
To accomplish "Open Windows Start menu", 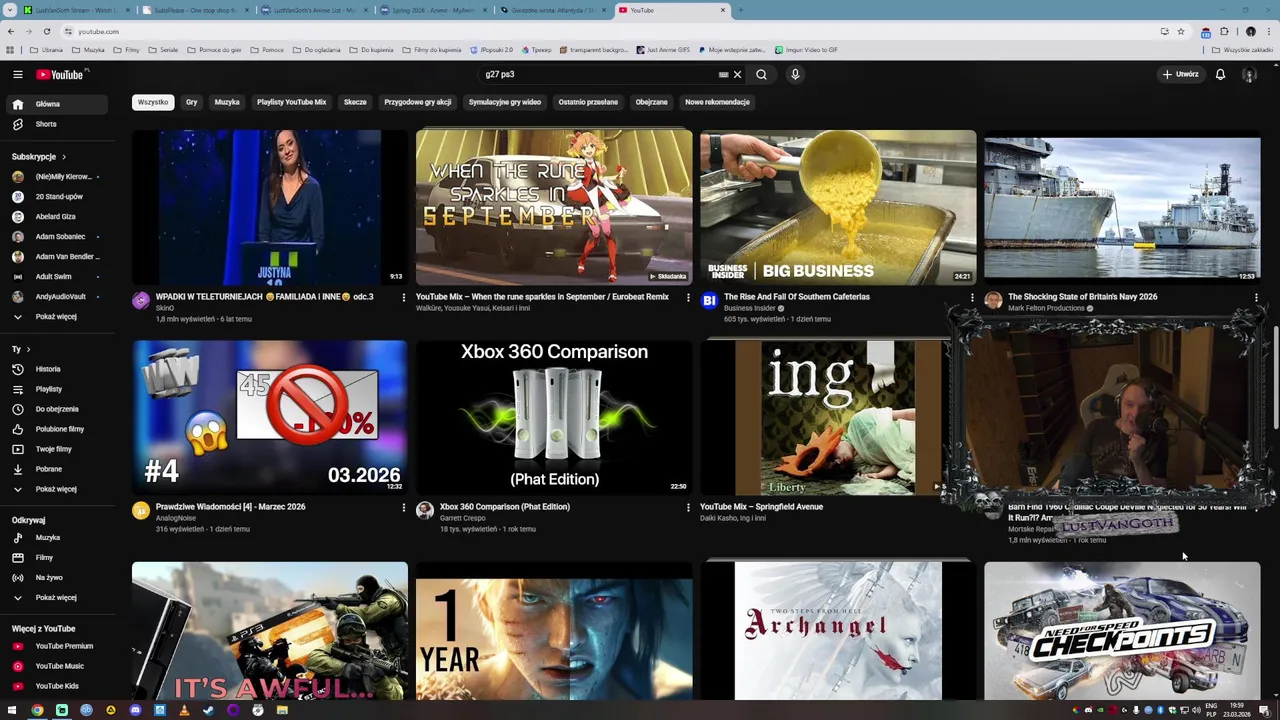I will point(12,710).
